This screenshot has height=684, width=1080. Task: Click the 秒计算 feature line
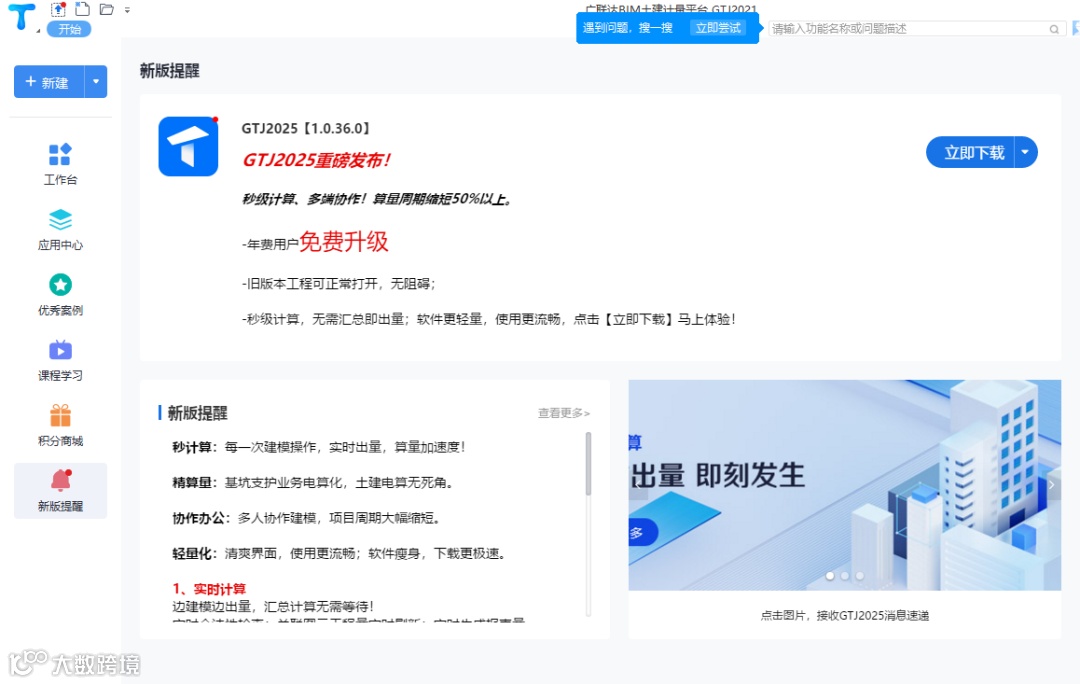click(318, 447)
